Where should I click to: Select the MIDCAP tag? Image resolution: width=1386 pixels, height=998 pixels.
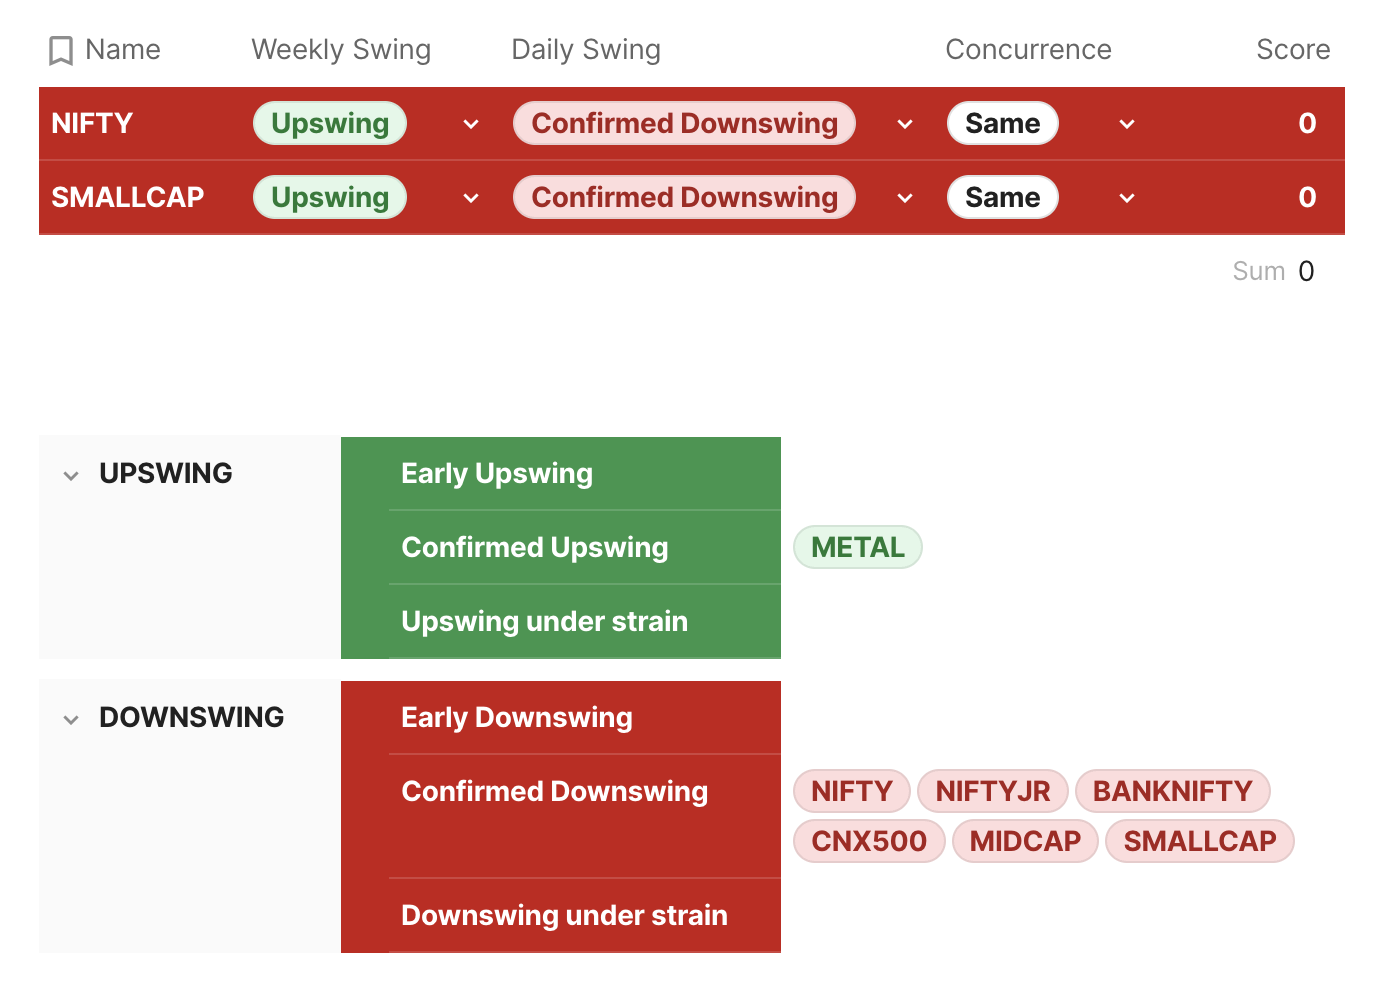click(x=1026, y=841)
